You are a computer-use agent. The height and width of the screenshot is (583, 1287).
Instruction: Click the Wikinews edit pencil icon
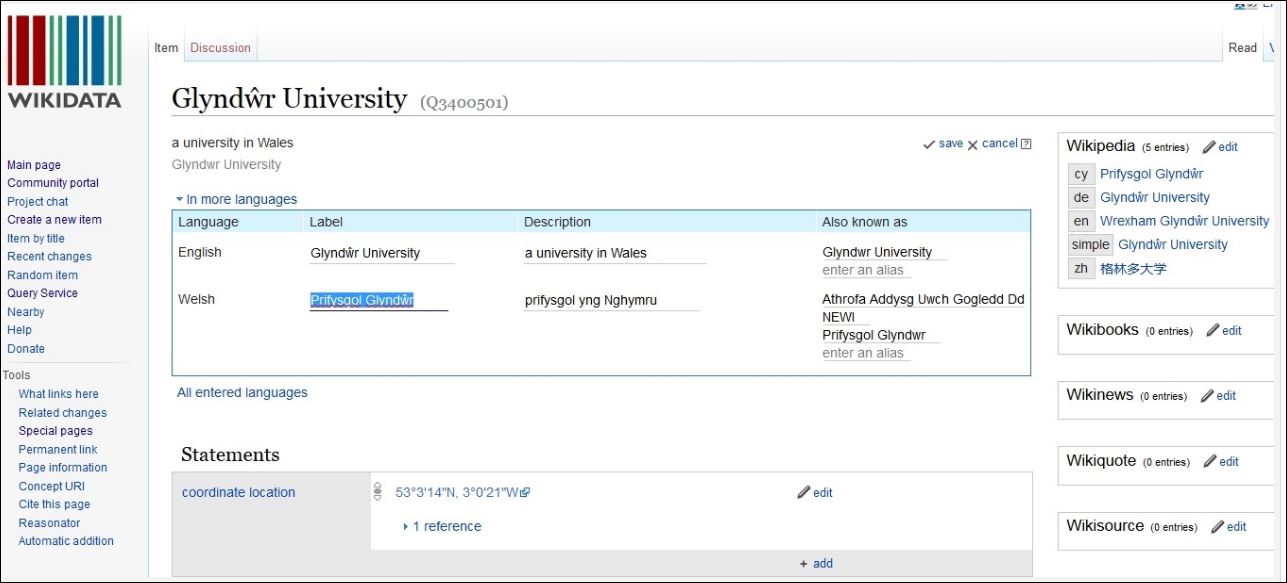(x=1207, y=396)
